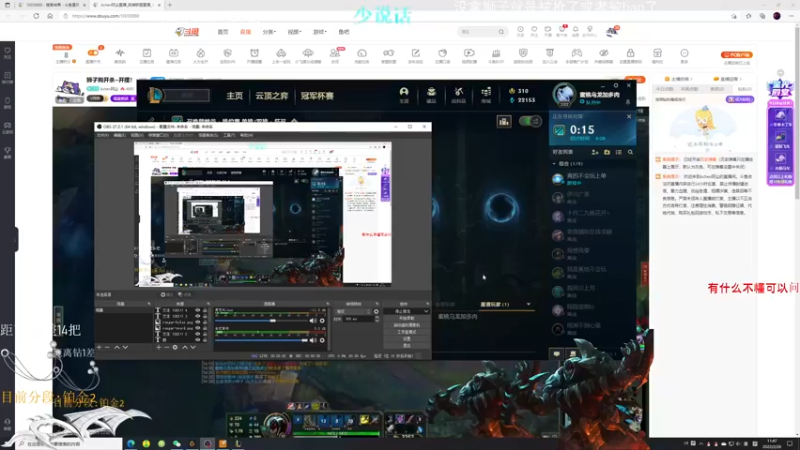The width and height of the screenshot is (800, 450).
Task: Hide the second png image source eye icon
Action: (x=197, y=329)
